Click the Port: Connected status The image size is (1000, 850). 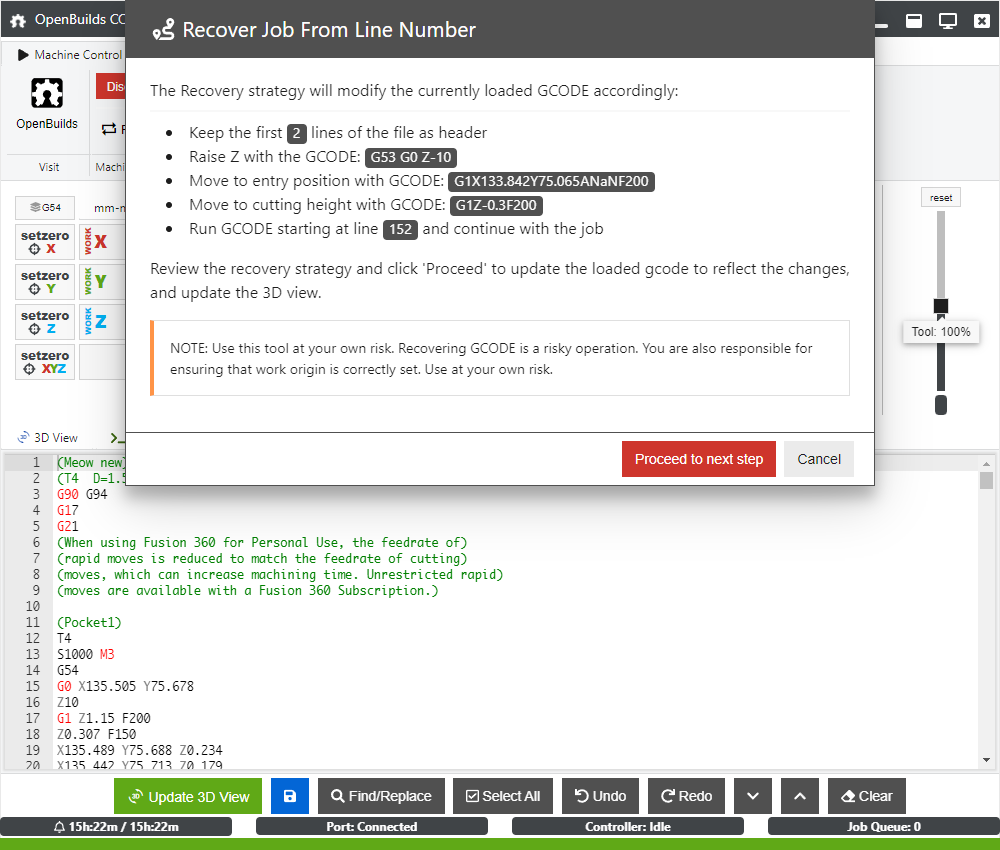click(372, 826)
